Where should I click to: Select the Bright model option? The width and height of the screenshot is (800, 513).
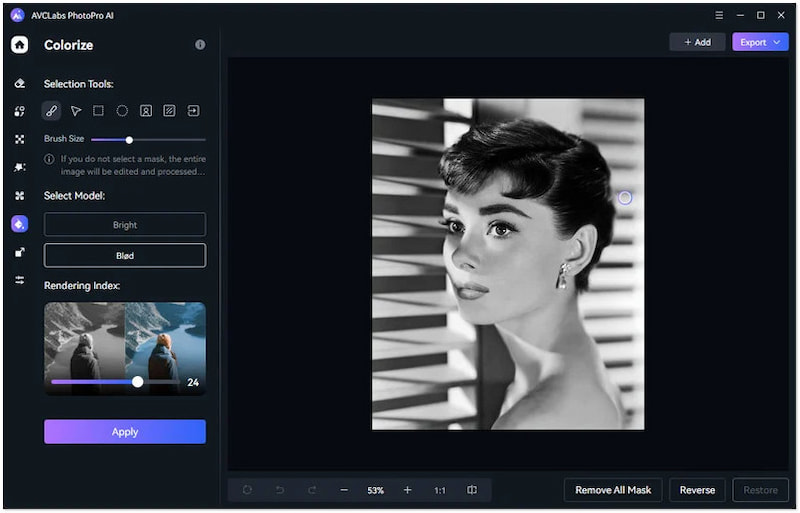[x=125, y=225]
